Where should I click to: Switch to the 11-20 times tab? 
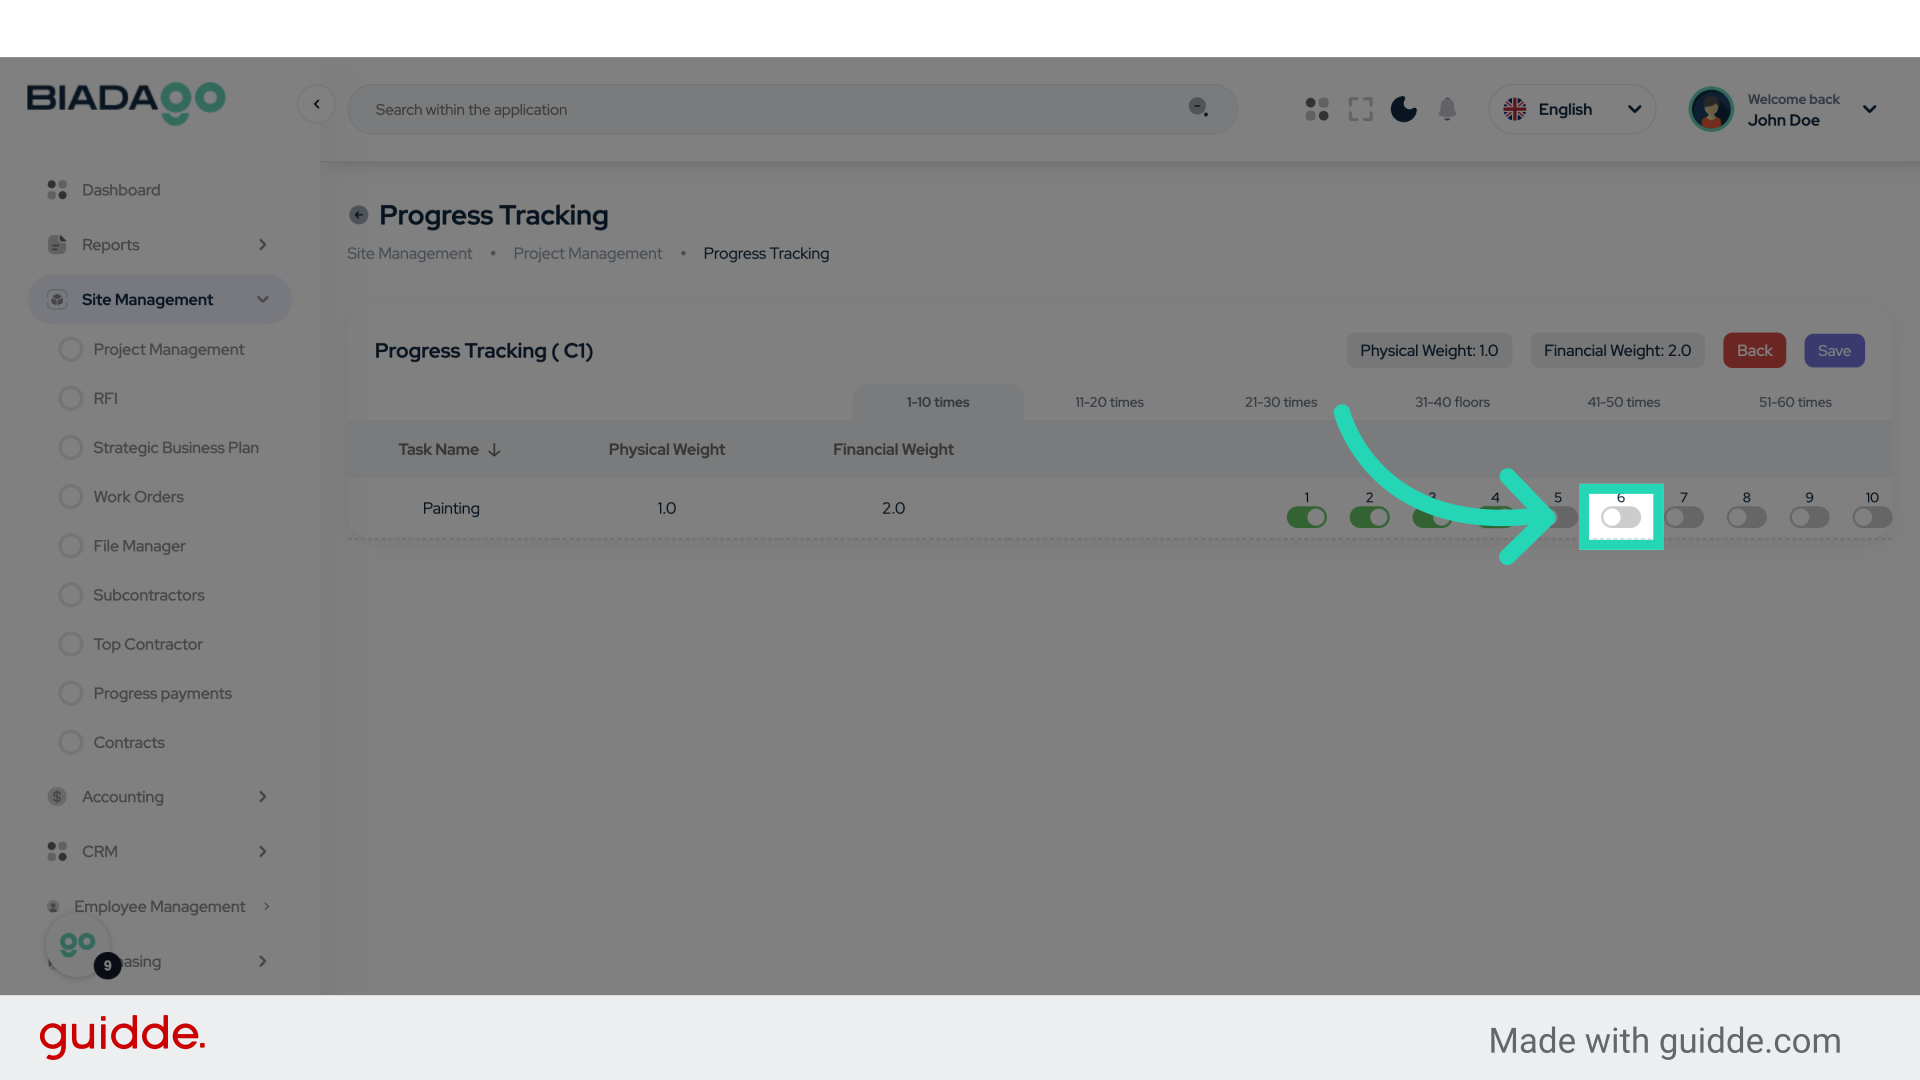click(x=1109, y=402)
